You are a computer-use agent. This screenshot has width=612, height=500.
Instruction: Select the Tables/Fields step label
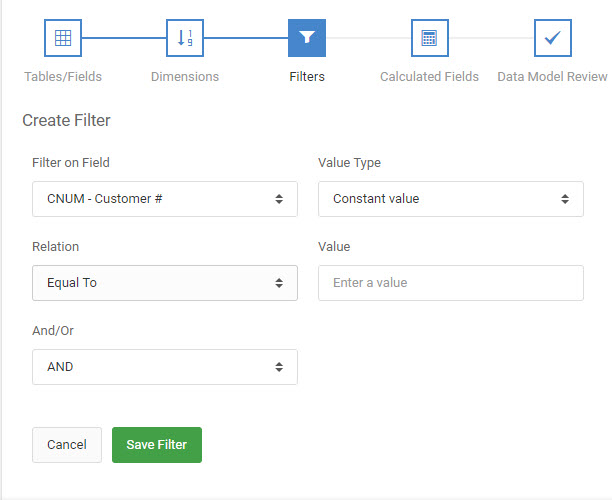click(63, 77)
